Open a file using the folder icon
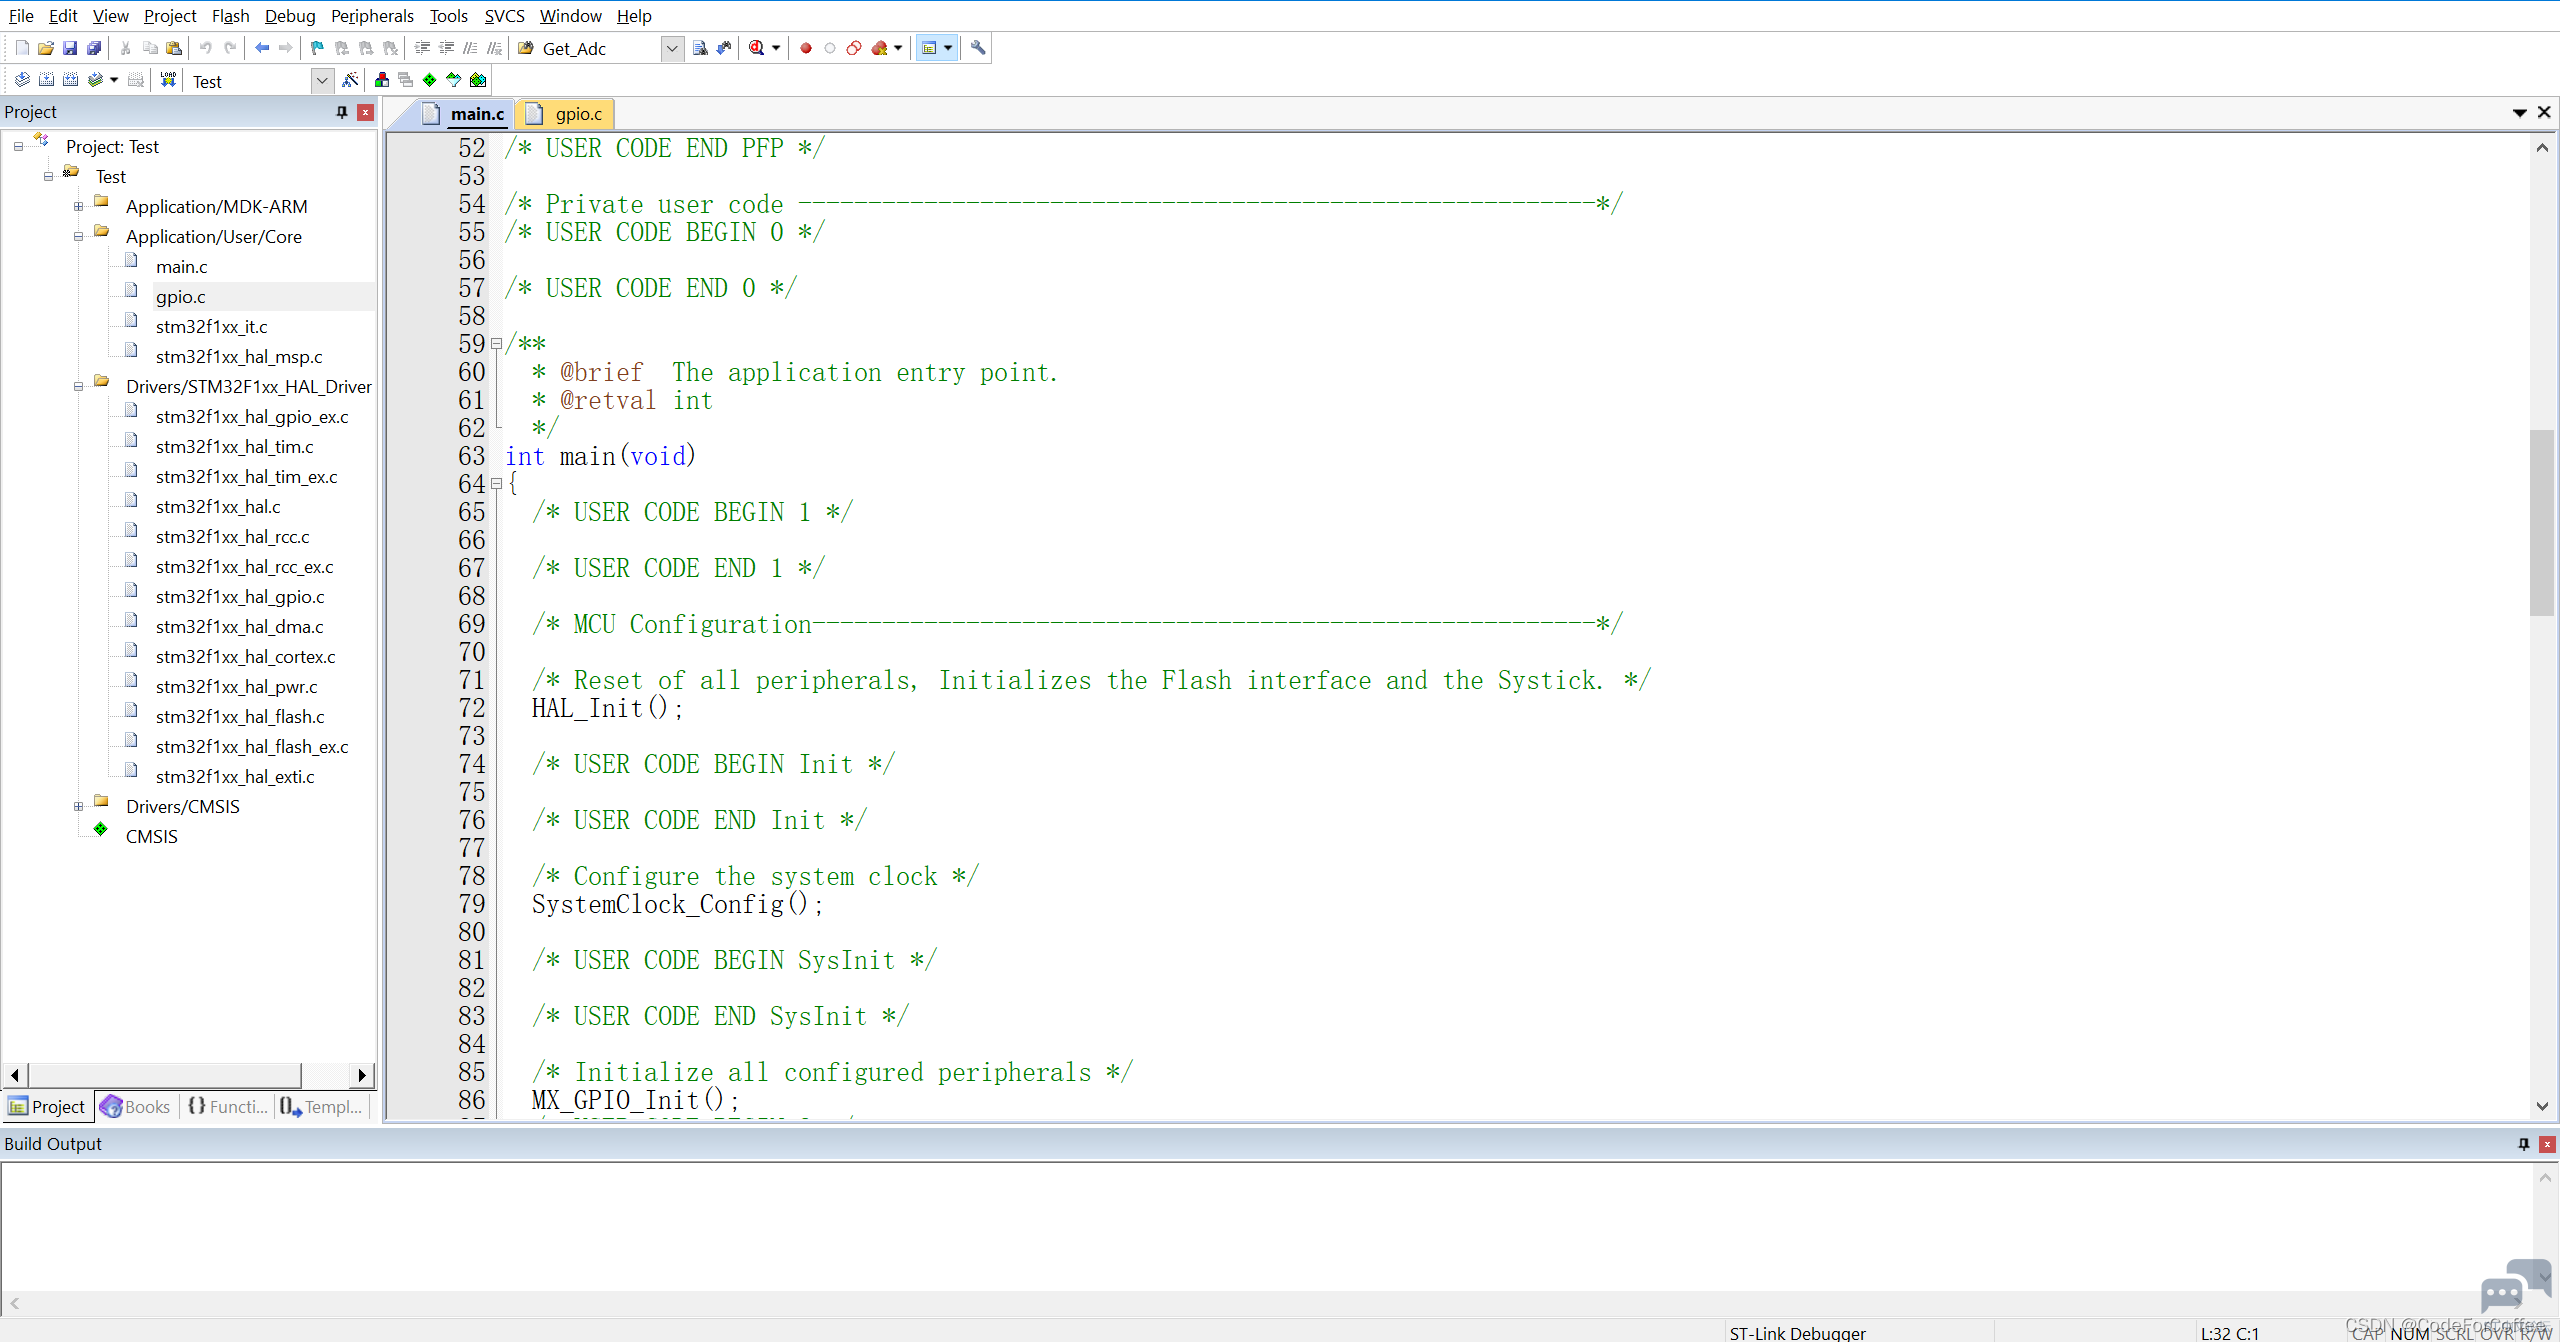The height and width of the screenshot is (1342, 2560). (46, 48)
